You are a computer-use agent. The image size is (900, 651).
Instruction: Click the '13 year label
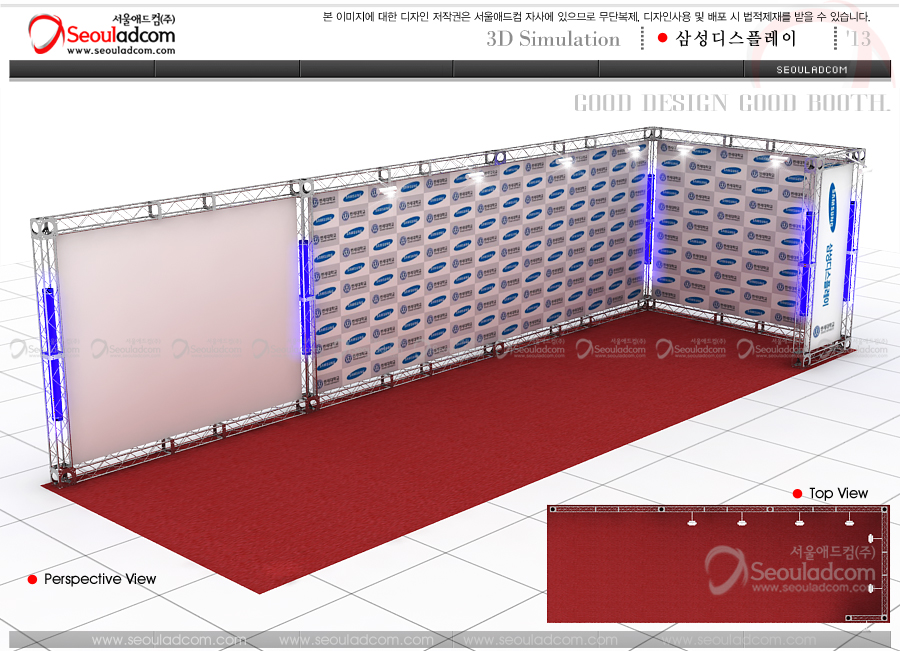click(x=857, y=39)
